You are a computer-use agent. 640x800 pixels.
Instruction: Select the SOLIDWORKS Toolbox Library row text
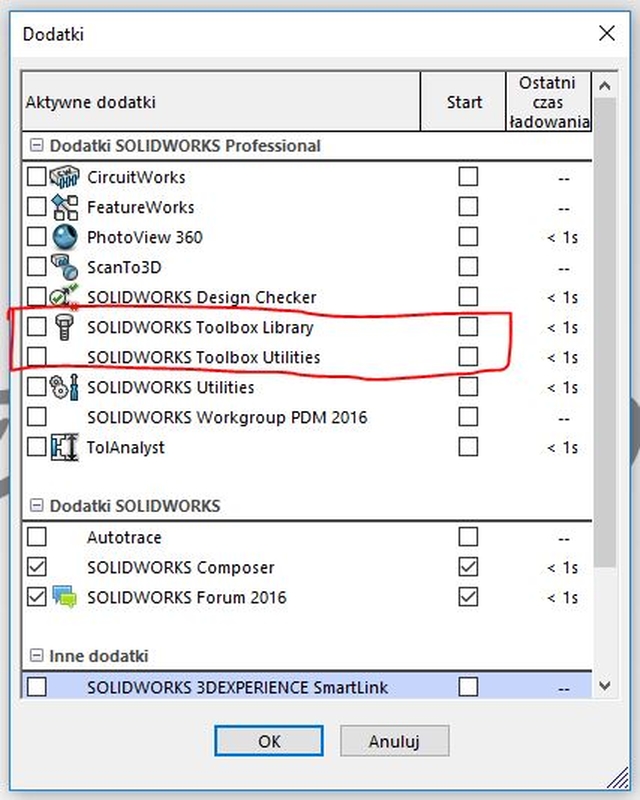pyautogui.click(x=200, y=327)
